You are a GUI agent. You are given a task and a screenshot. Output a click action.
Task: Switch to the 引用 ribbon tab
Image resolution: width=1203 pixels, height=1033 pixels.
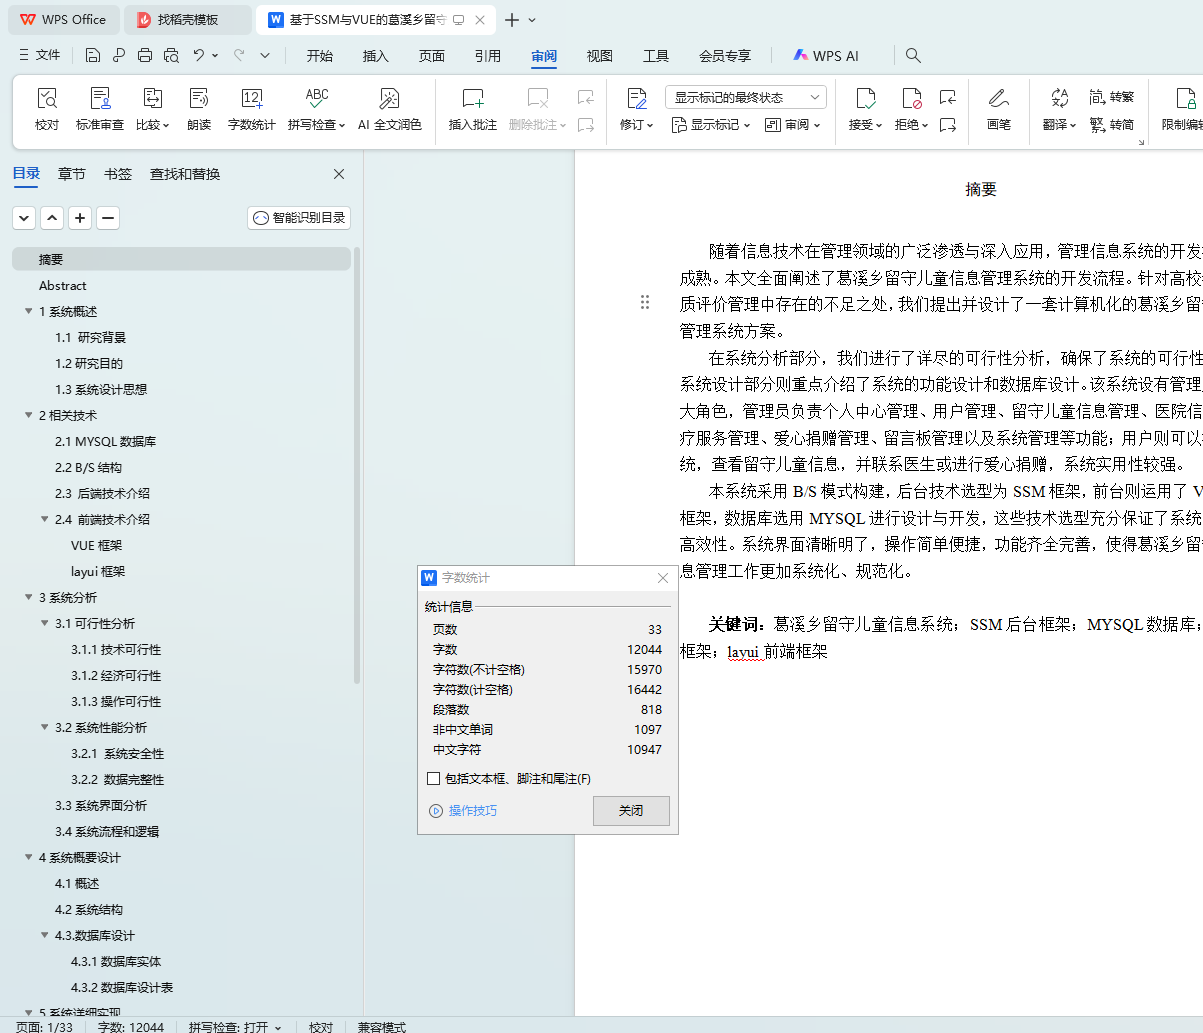[x=488, y=56]
